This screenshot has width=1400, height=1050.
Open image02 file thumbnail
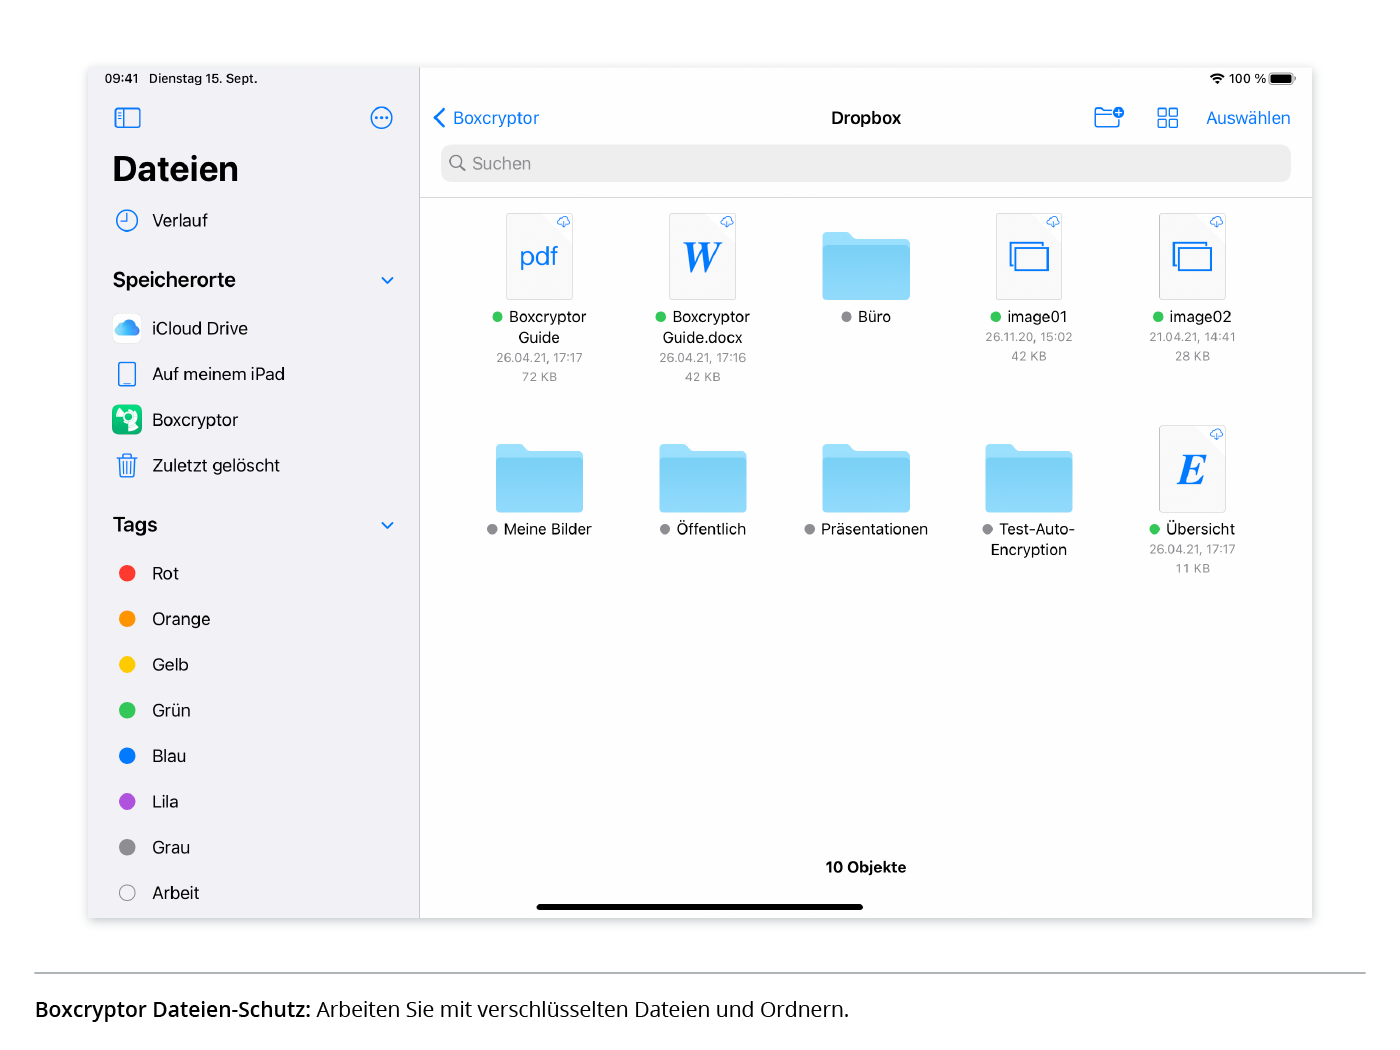(x=1192, y=257)
